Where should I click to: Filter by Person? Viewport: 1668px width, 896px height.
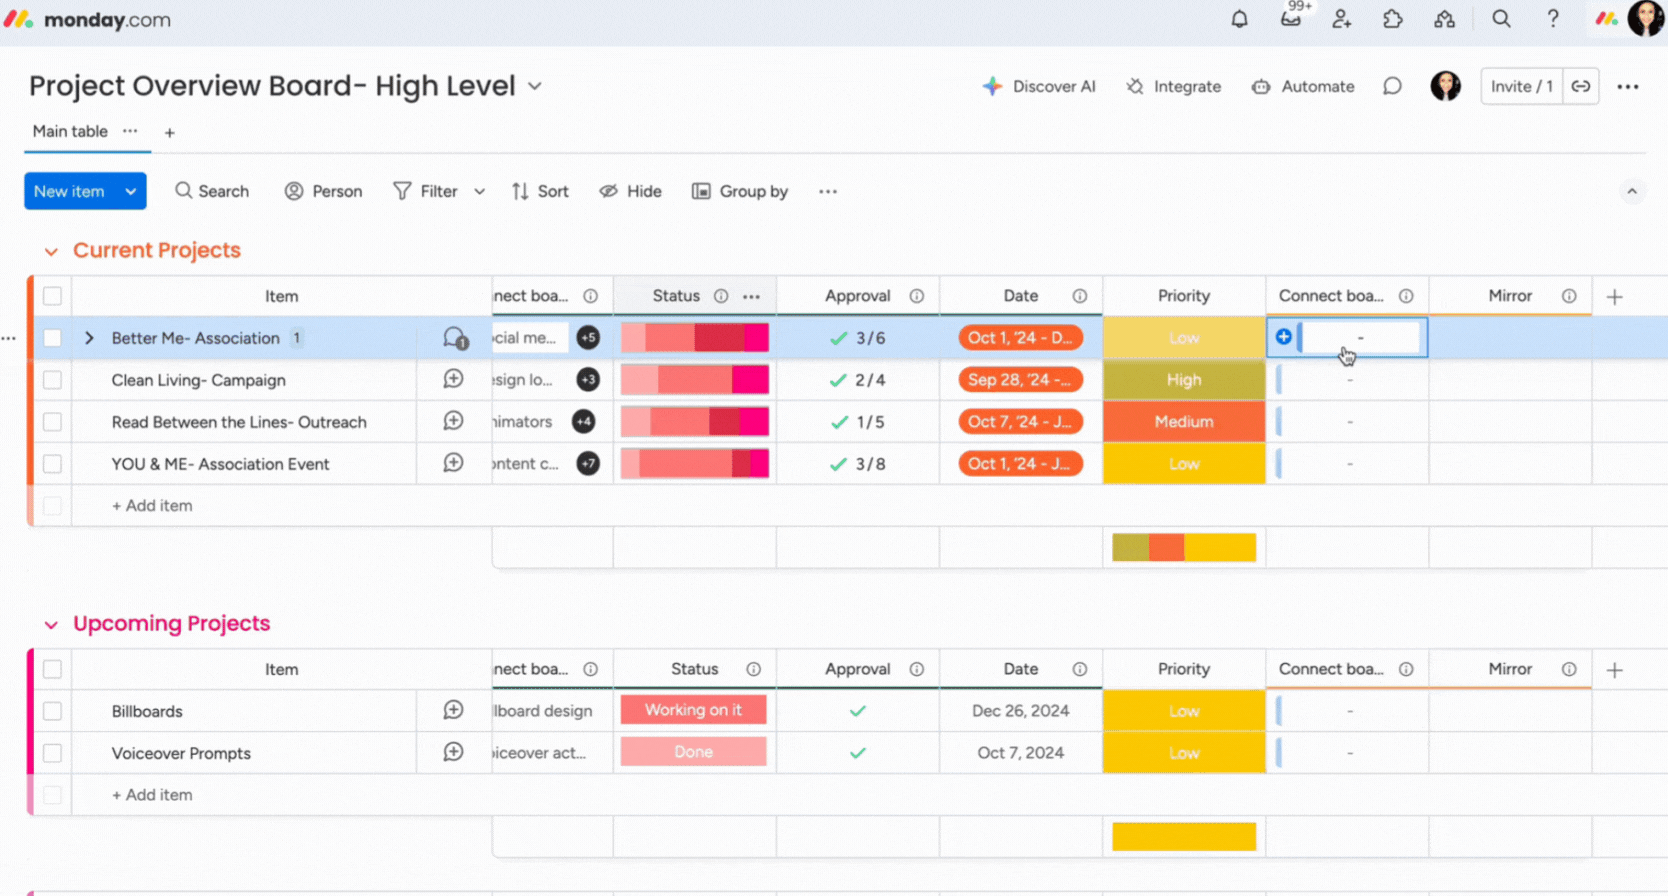[323, 191]
